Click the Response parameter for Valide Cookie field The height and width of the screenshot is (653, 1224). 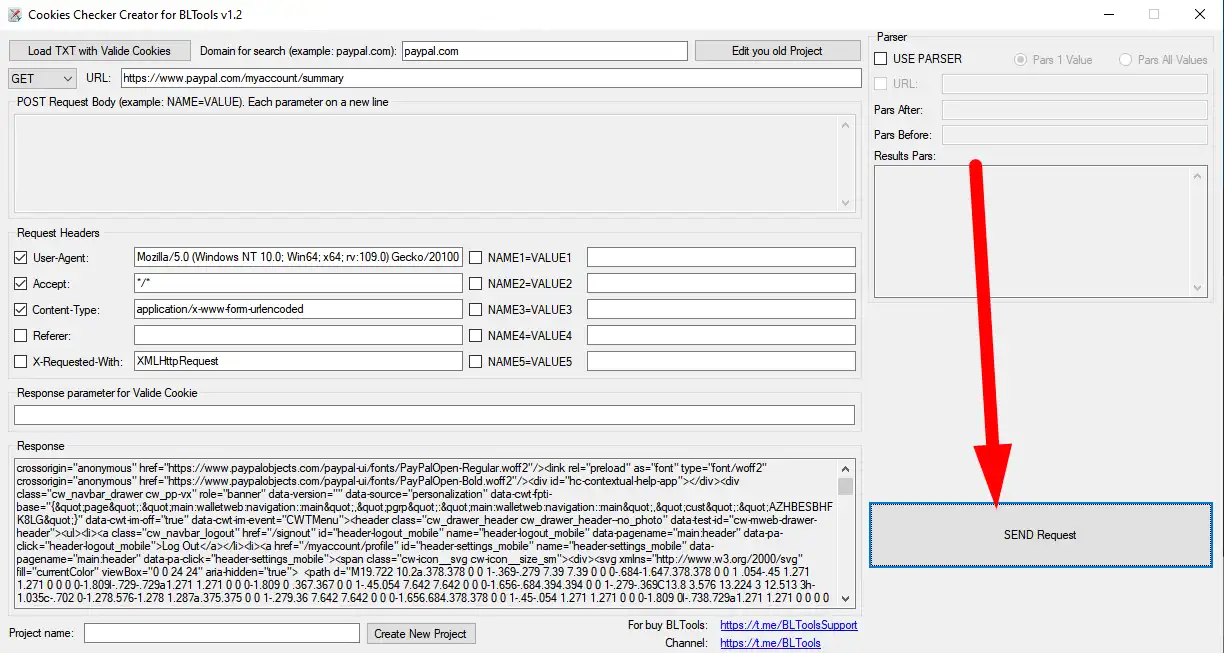point(434,415)
